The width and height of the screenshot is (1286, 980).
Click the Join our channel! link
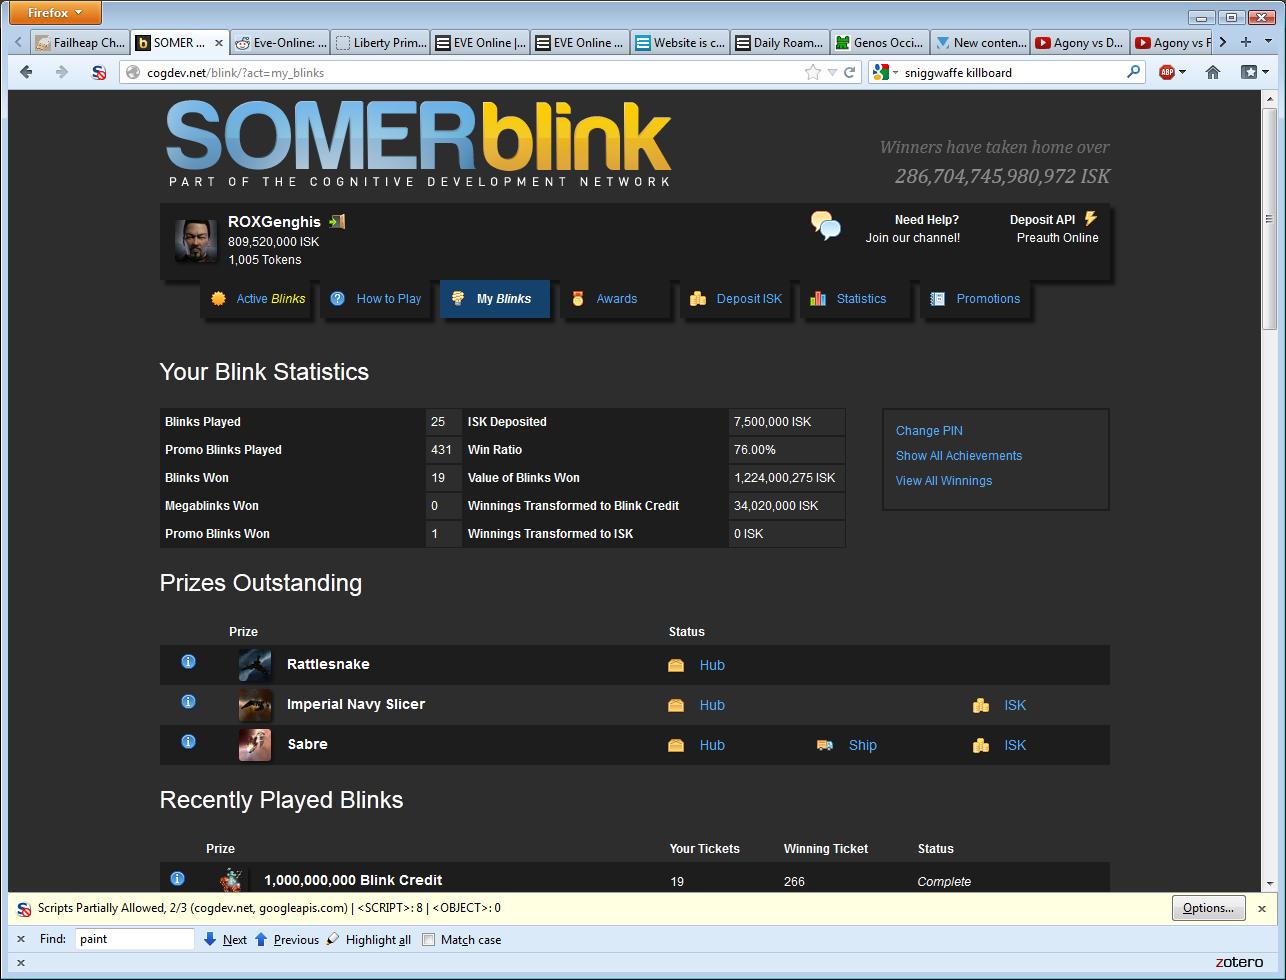[x=913, y=238]
